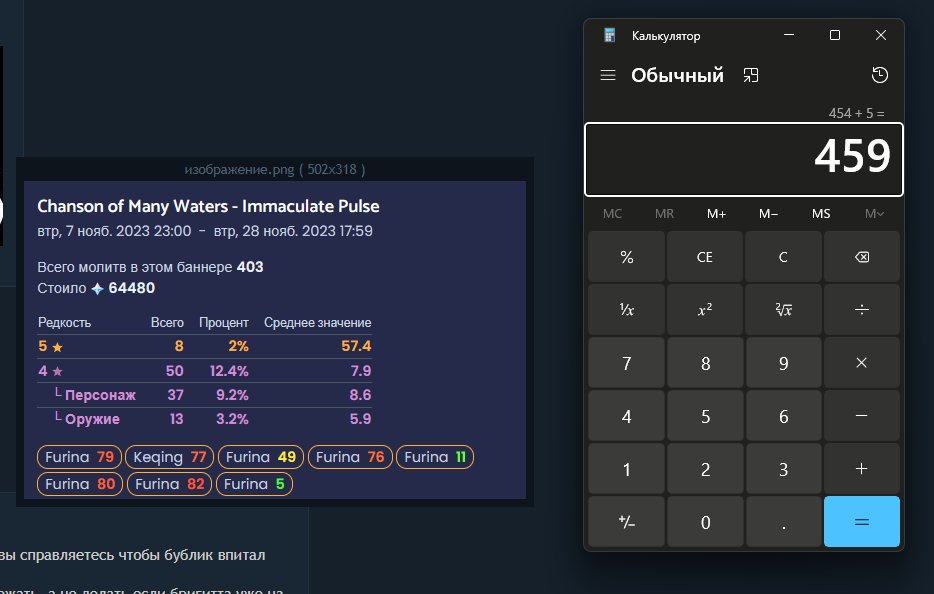Image resolution: width=934 pixels, height=594 pixels.
Task: Click the M+ memory add button
Action: 716,214
